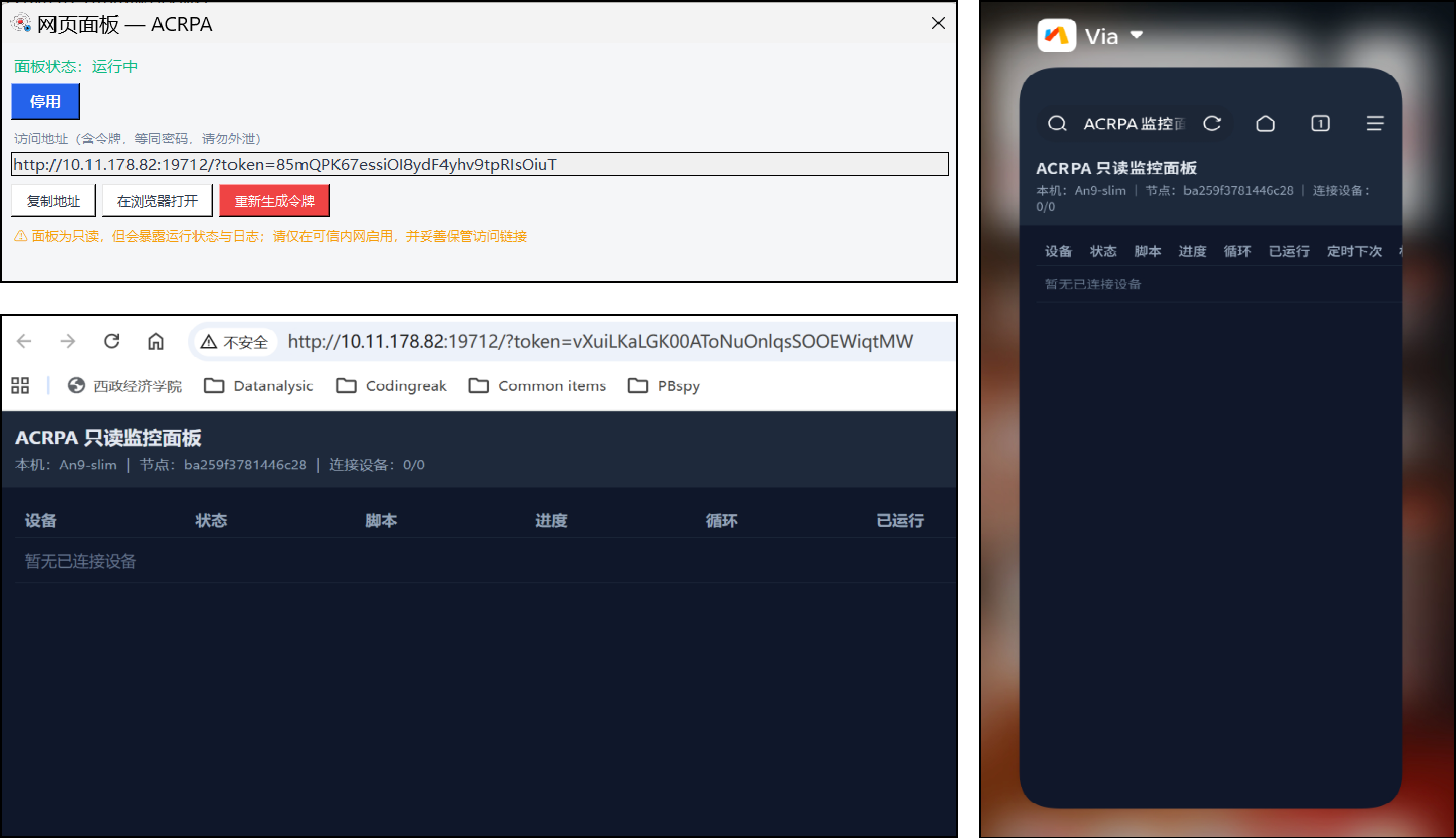Click the 复制地址 button
Screen dimensions: 1456x838
point(53,201)
